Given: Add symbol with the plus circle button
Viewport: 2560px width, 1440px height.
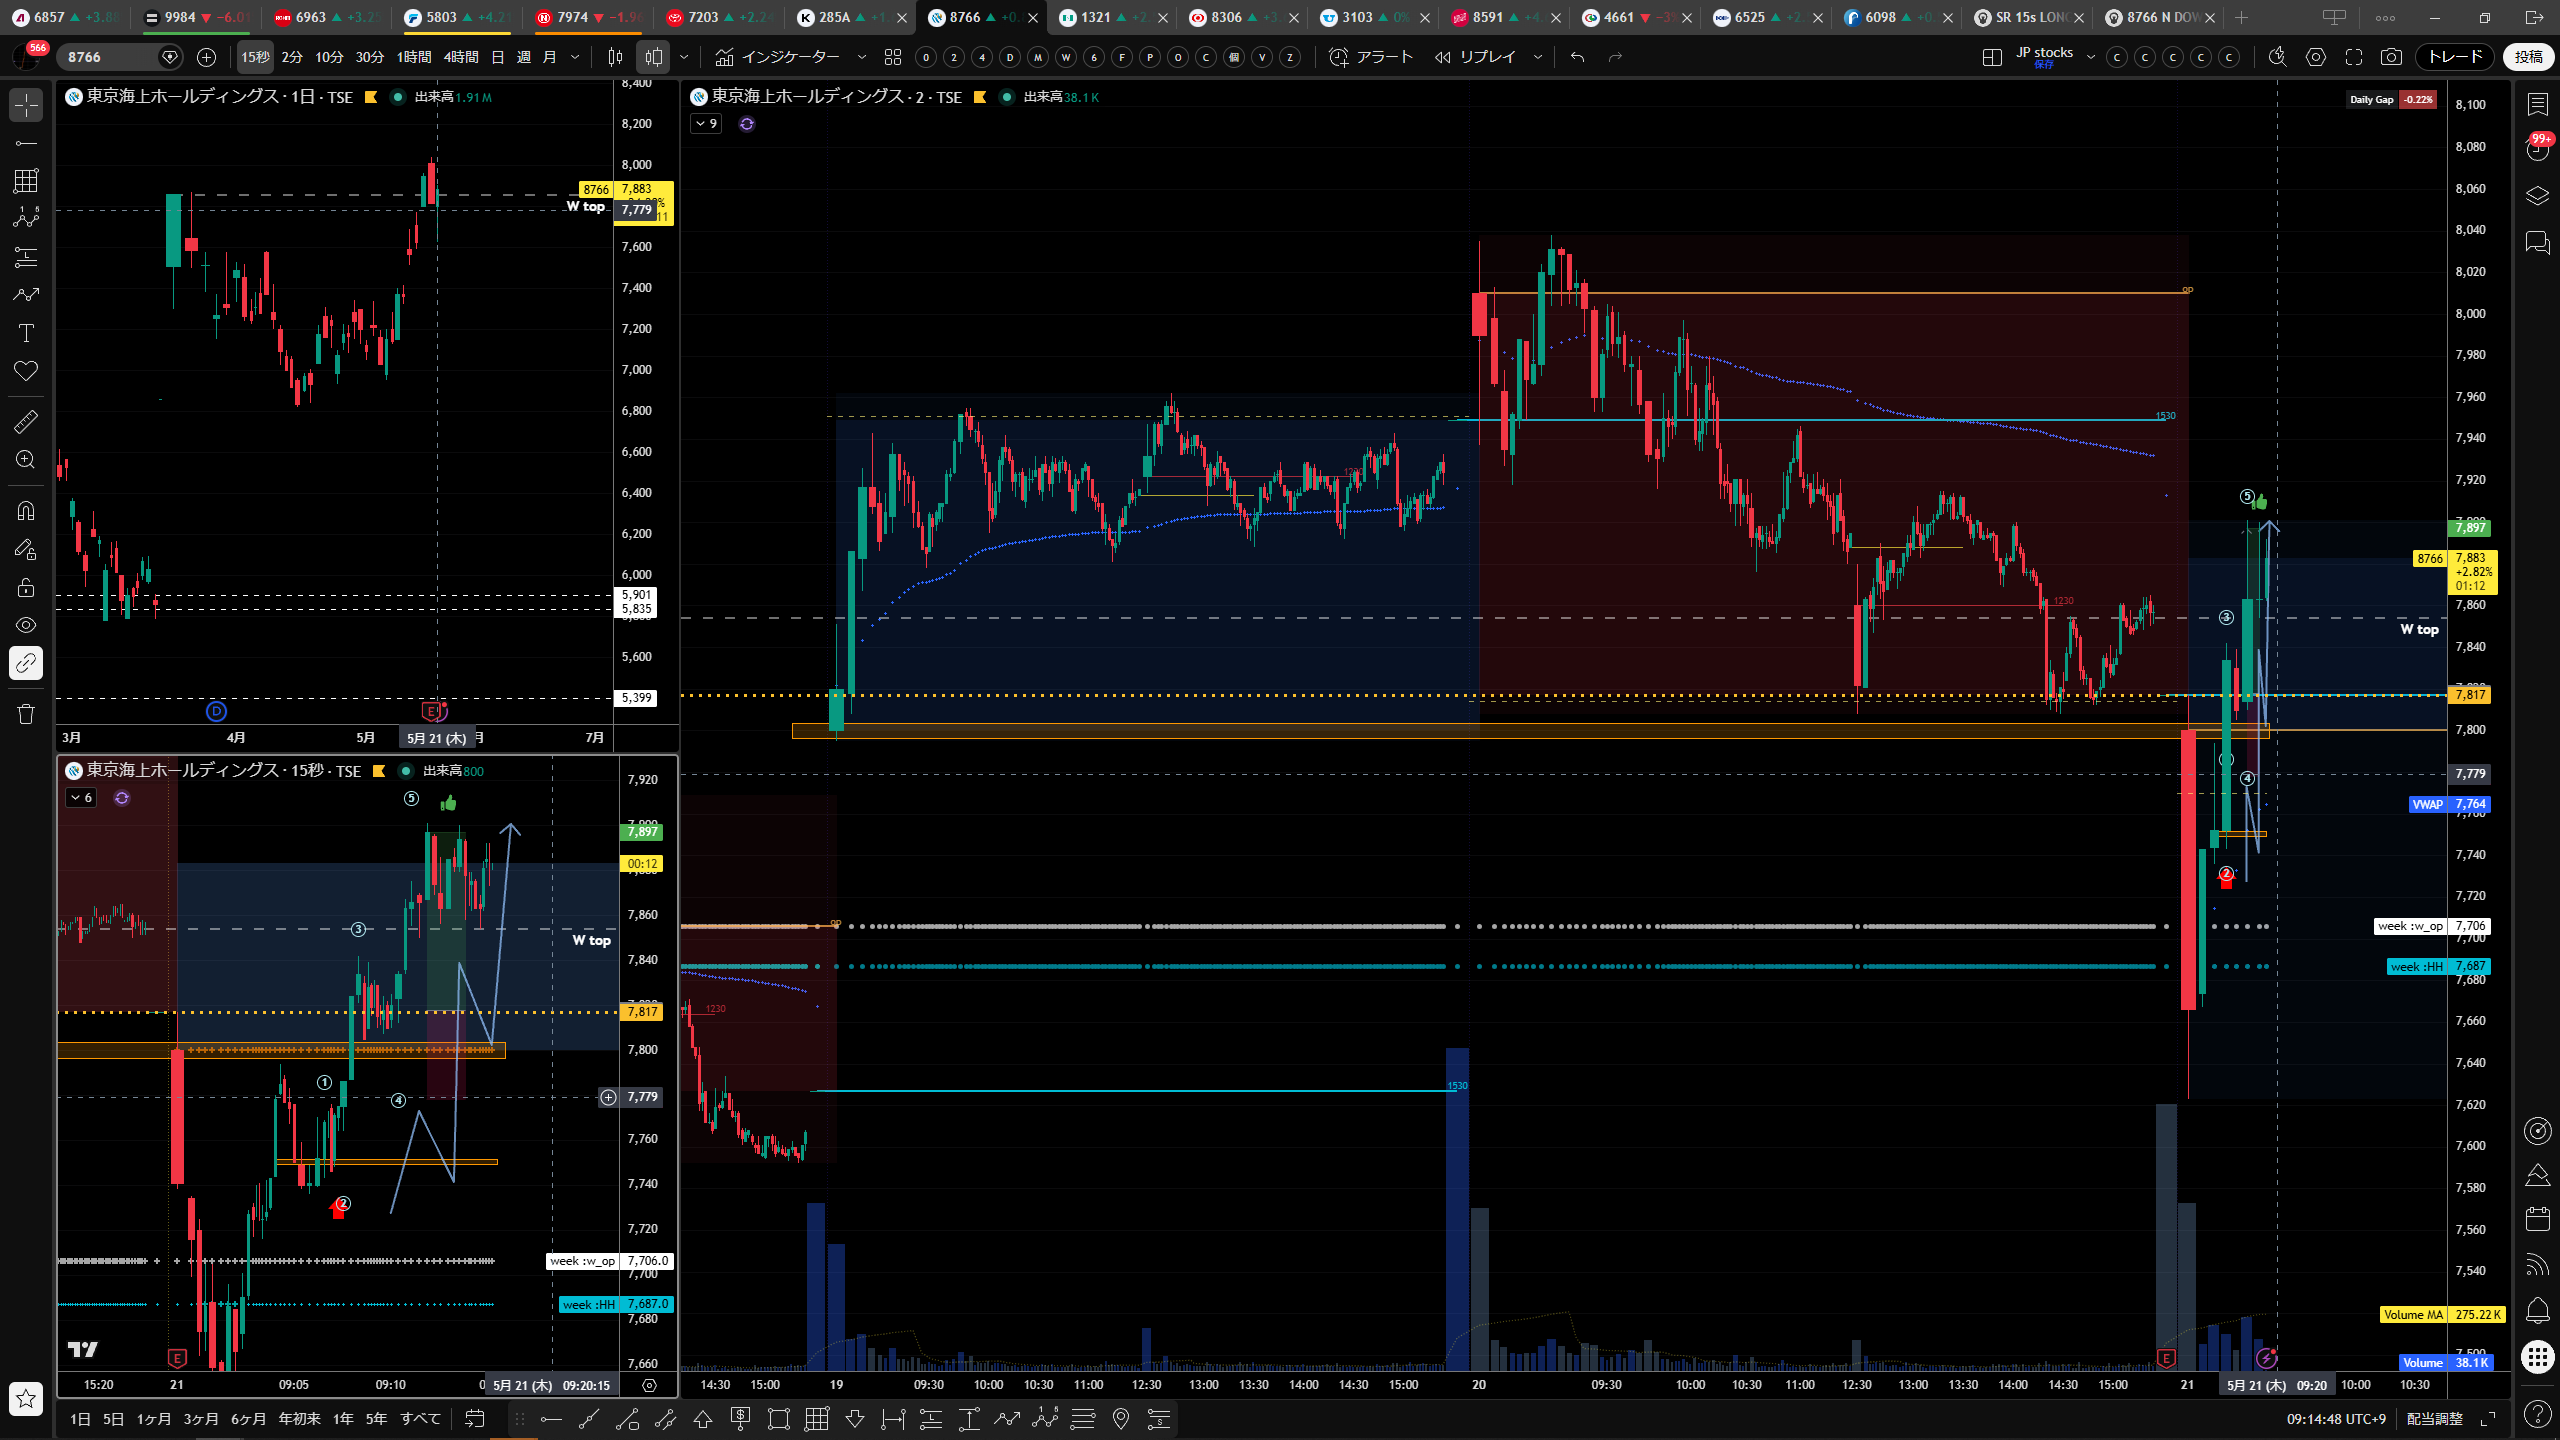Looking at the screenshot, I should pos(206,57).
